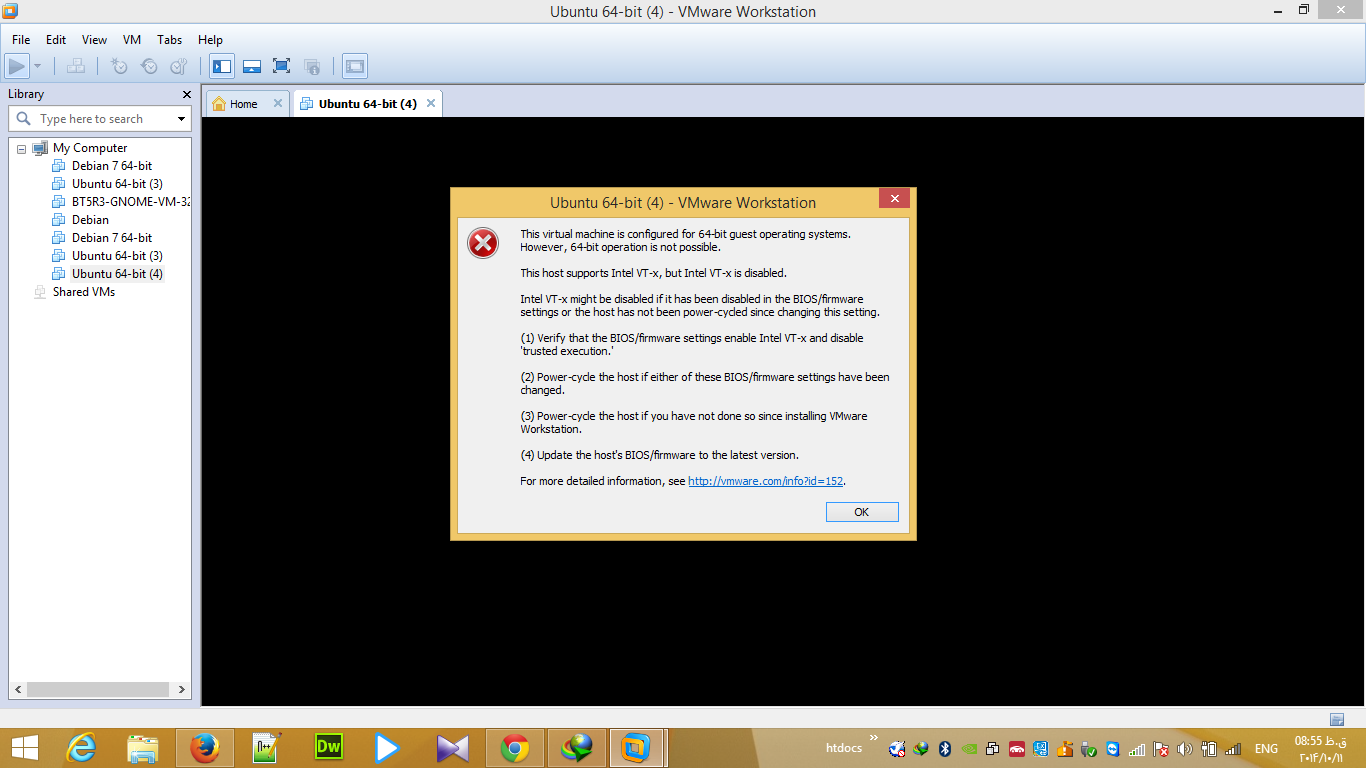Click the TeamViewer tray icon
The width and height of the screenshot is (1366, 768).
pyautogui.click(x=1113, y=748)
